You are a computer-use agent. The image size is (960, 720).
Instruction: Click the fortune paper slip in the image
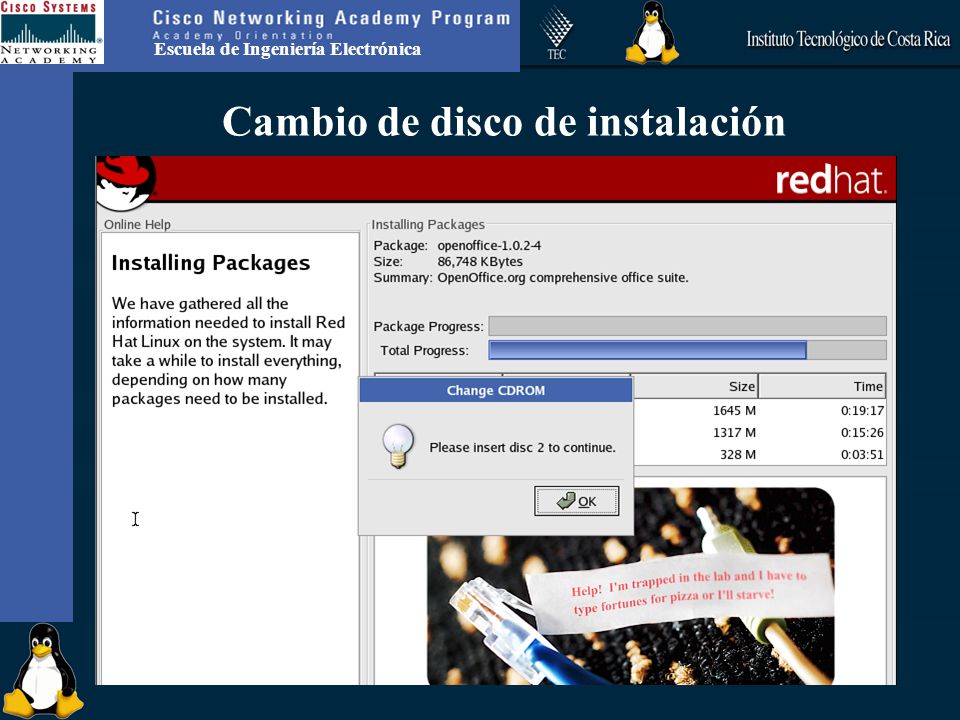pyautogui.click(x=681, y=593)
